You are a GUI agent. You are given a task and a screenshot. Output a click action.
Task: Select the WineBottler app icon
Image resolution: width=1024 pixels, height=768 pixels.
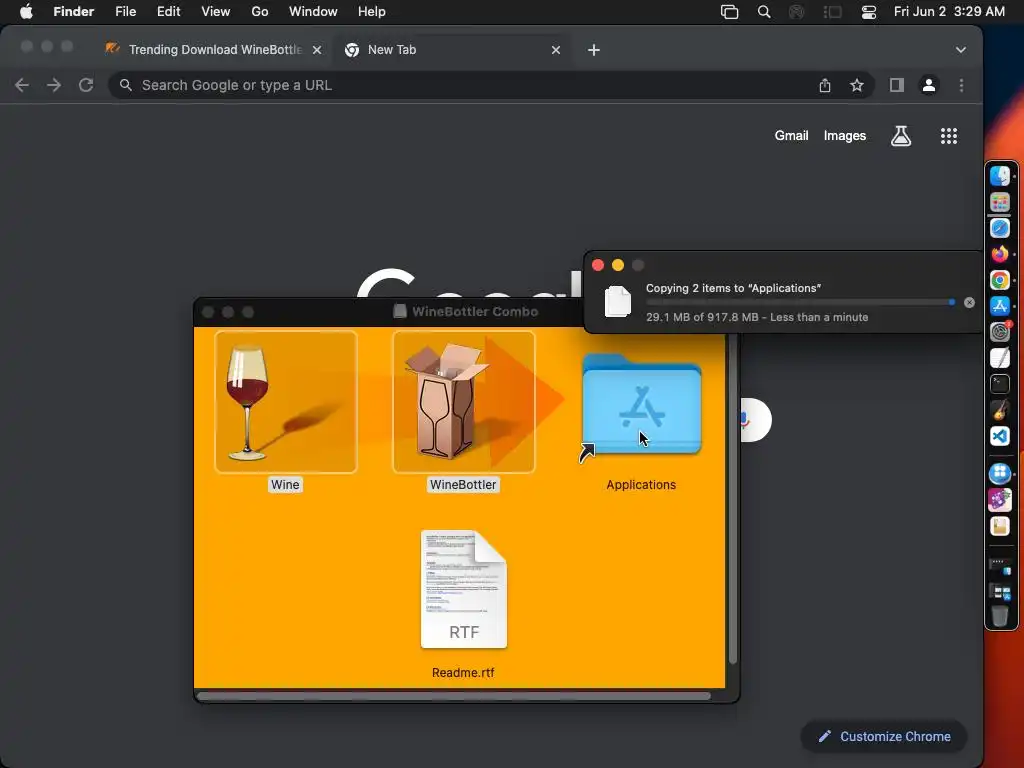coord(464,402)
